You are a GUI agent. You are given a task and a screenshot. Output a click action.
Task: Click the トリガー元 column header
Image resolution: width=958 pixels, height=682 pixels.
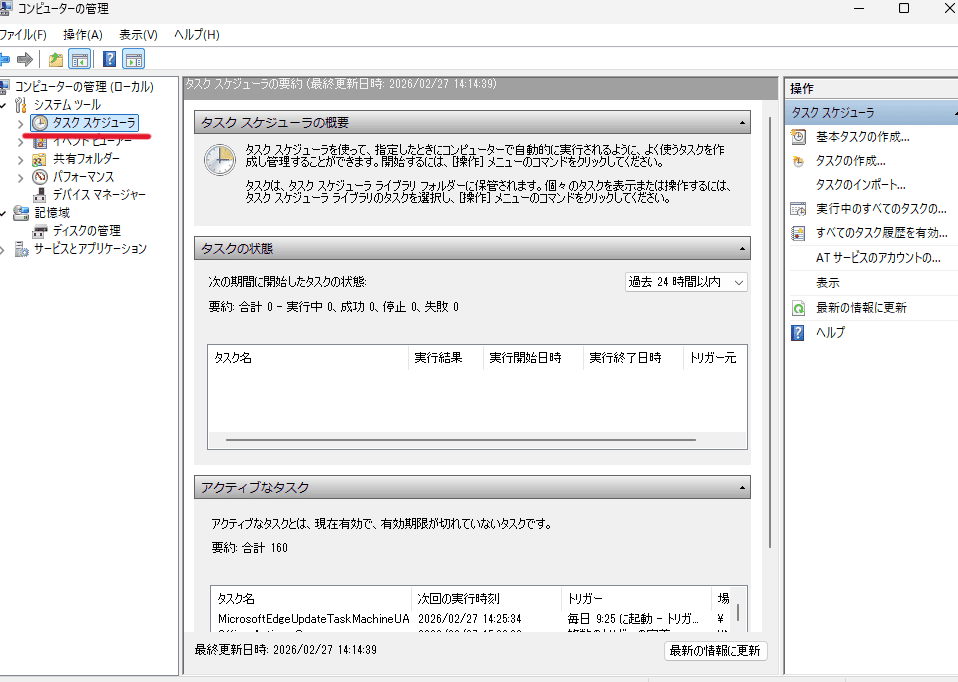tap(714, 358)
